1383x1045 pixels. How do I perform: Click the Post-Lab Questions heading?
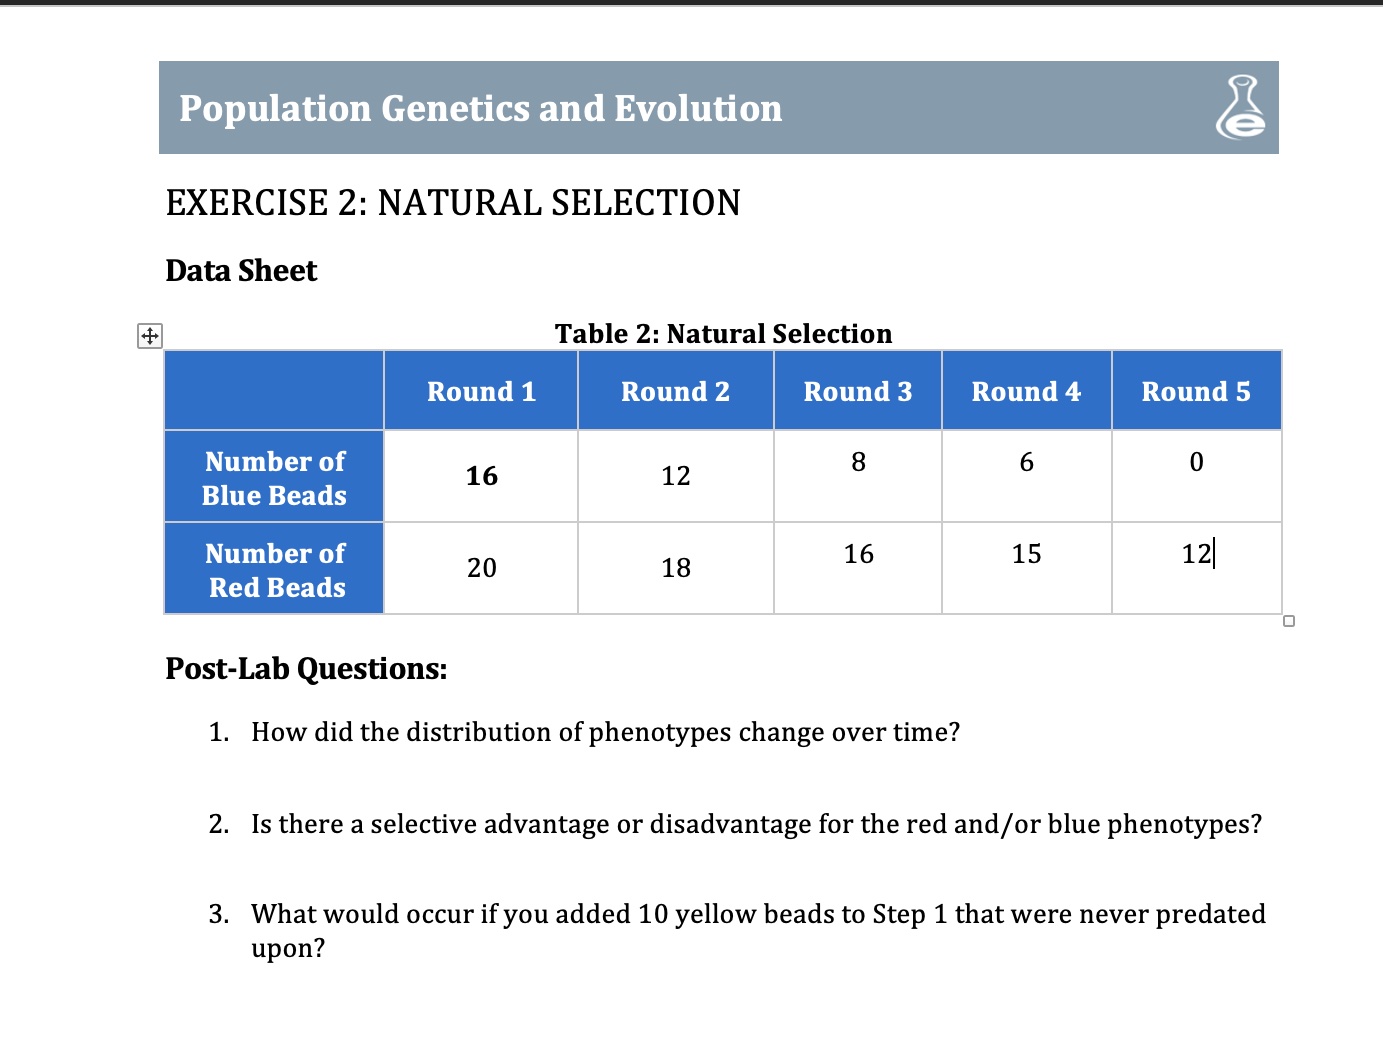coord(305,668)
